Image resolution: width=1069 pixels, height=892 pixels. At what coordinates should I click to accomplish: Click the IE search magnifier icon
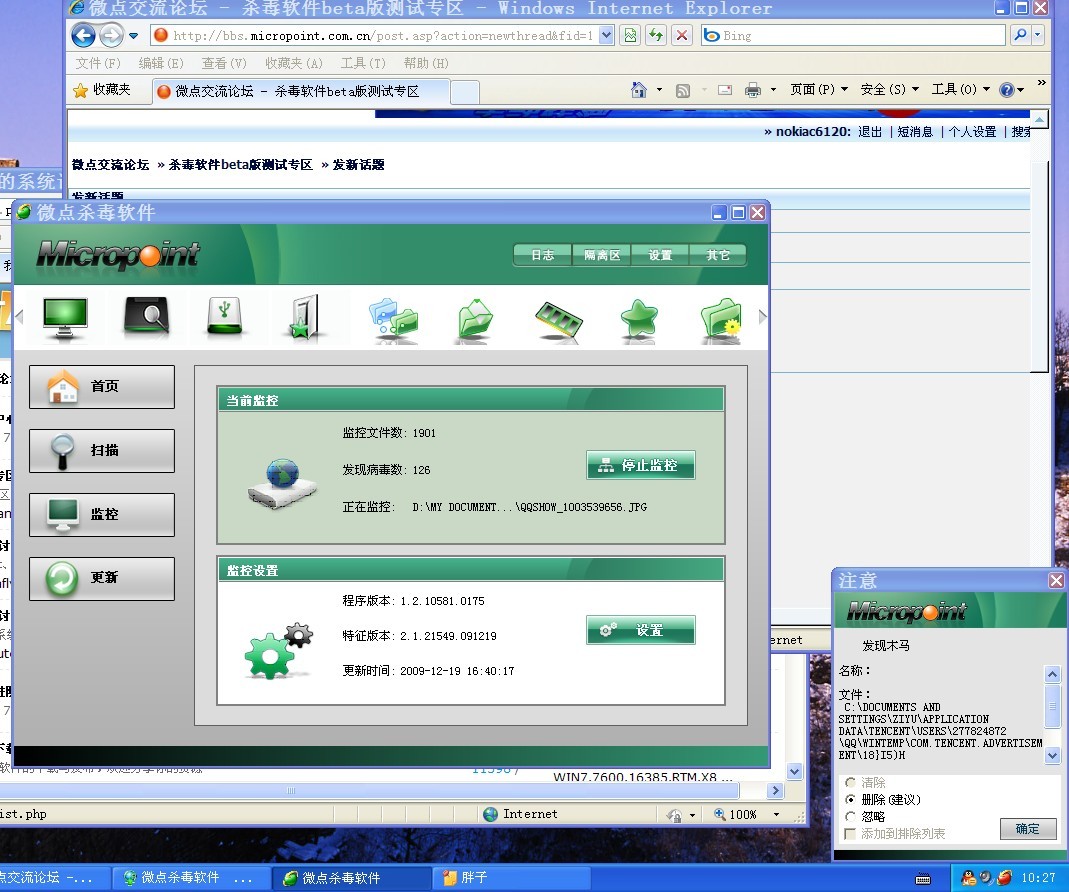click(1021, 35)
